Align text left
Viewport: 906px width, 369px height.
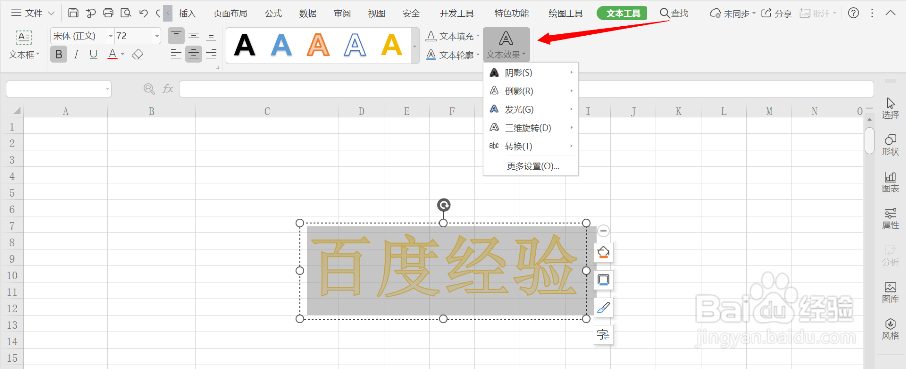[176, 54]
